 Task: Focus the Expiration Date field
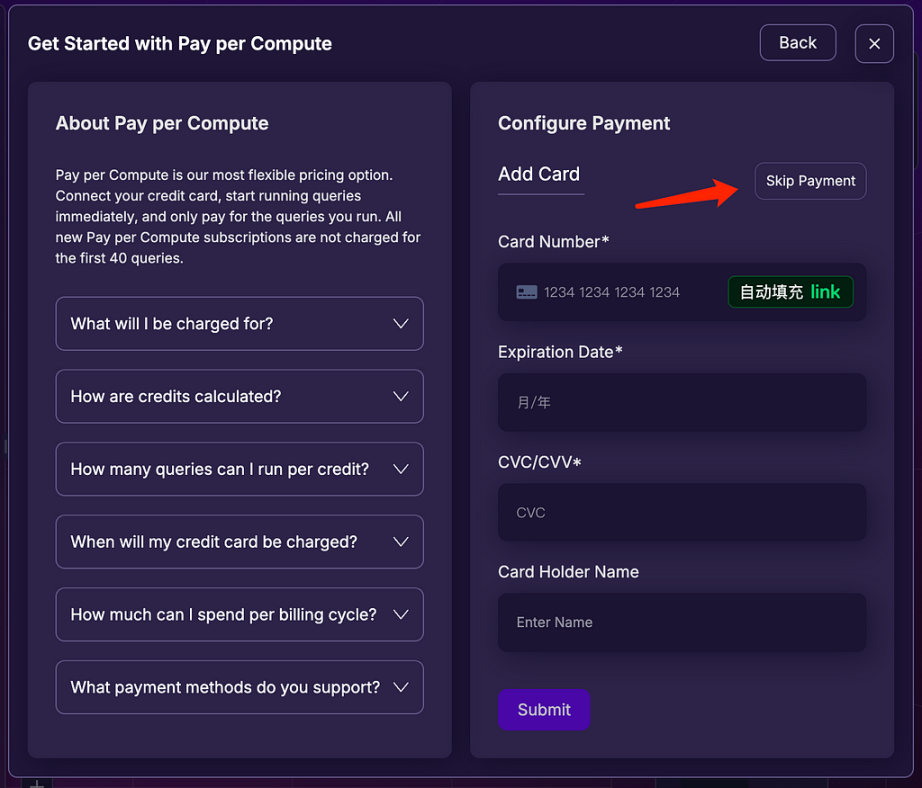click(682, 403)
